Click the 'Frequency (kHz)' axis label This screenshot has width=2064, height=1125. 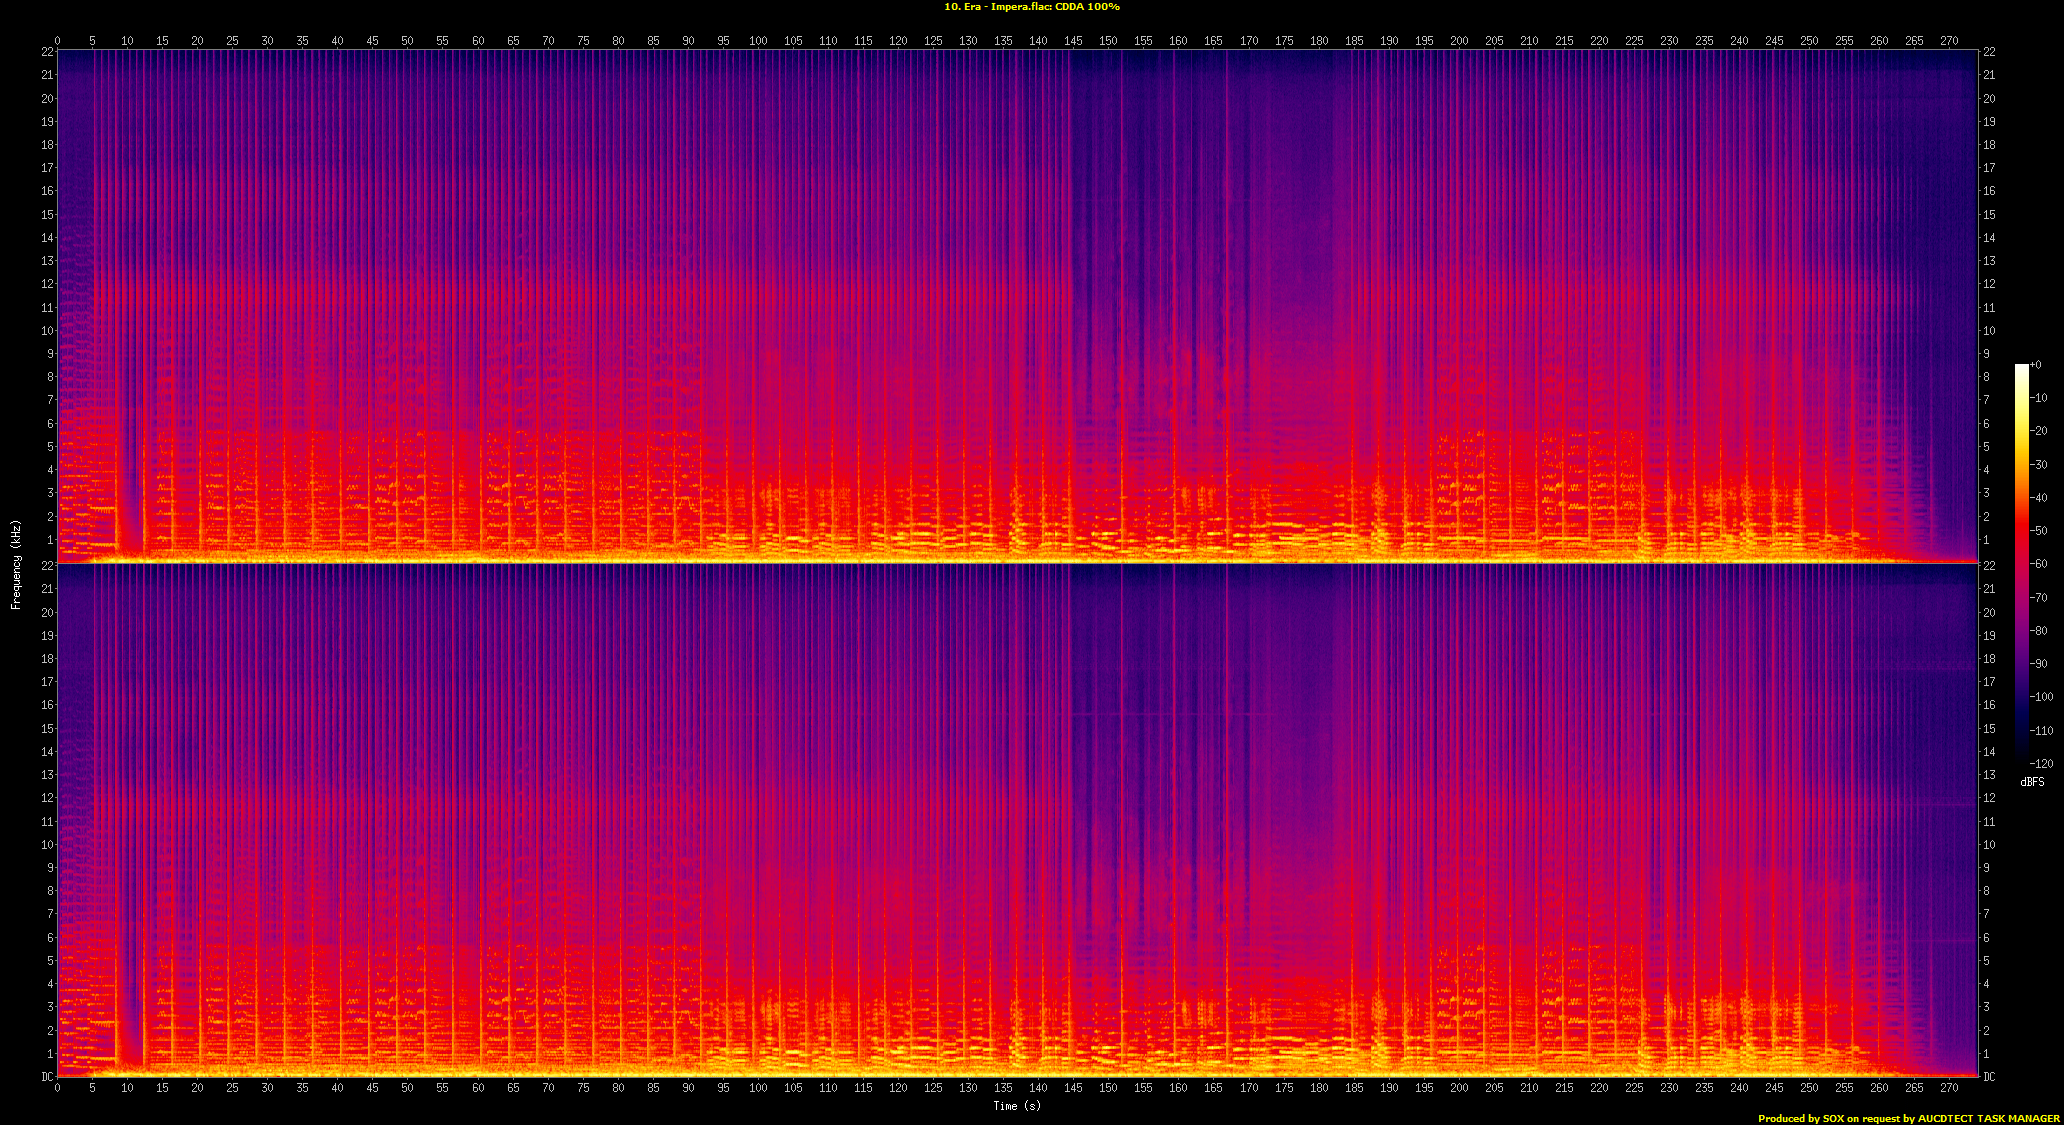[x=16, y=564]
